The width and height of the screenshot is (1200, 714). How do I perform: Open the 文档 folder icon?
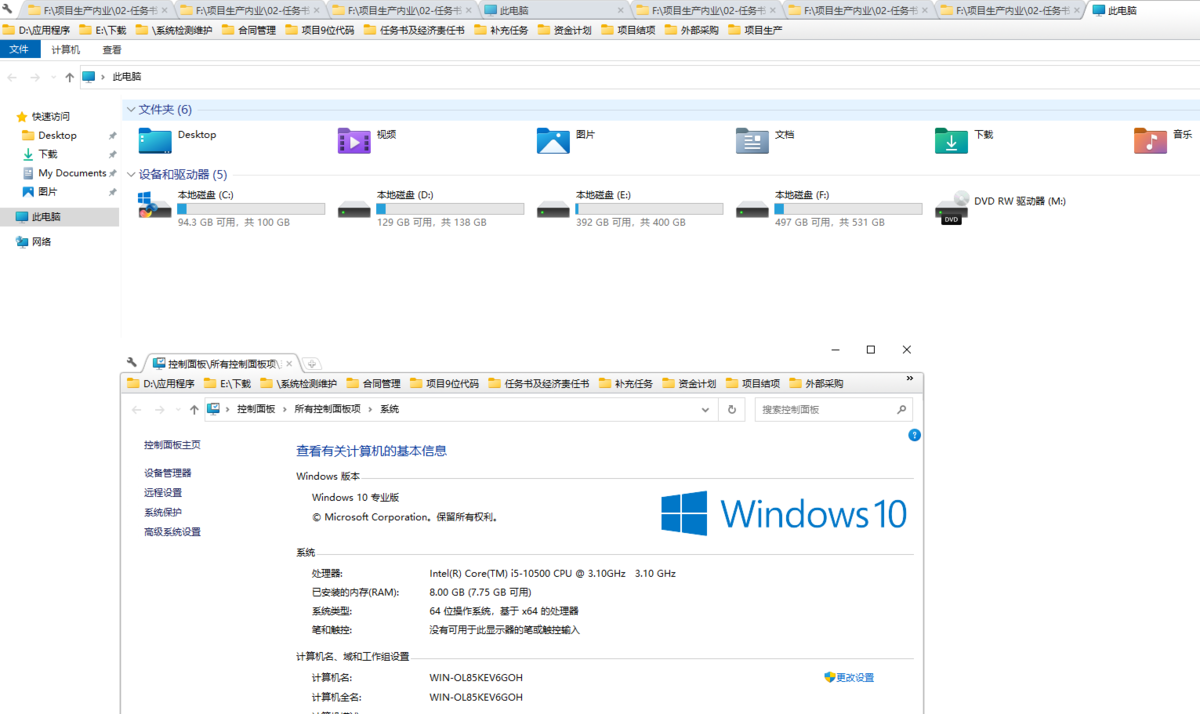point(752,141)
